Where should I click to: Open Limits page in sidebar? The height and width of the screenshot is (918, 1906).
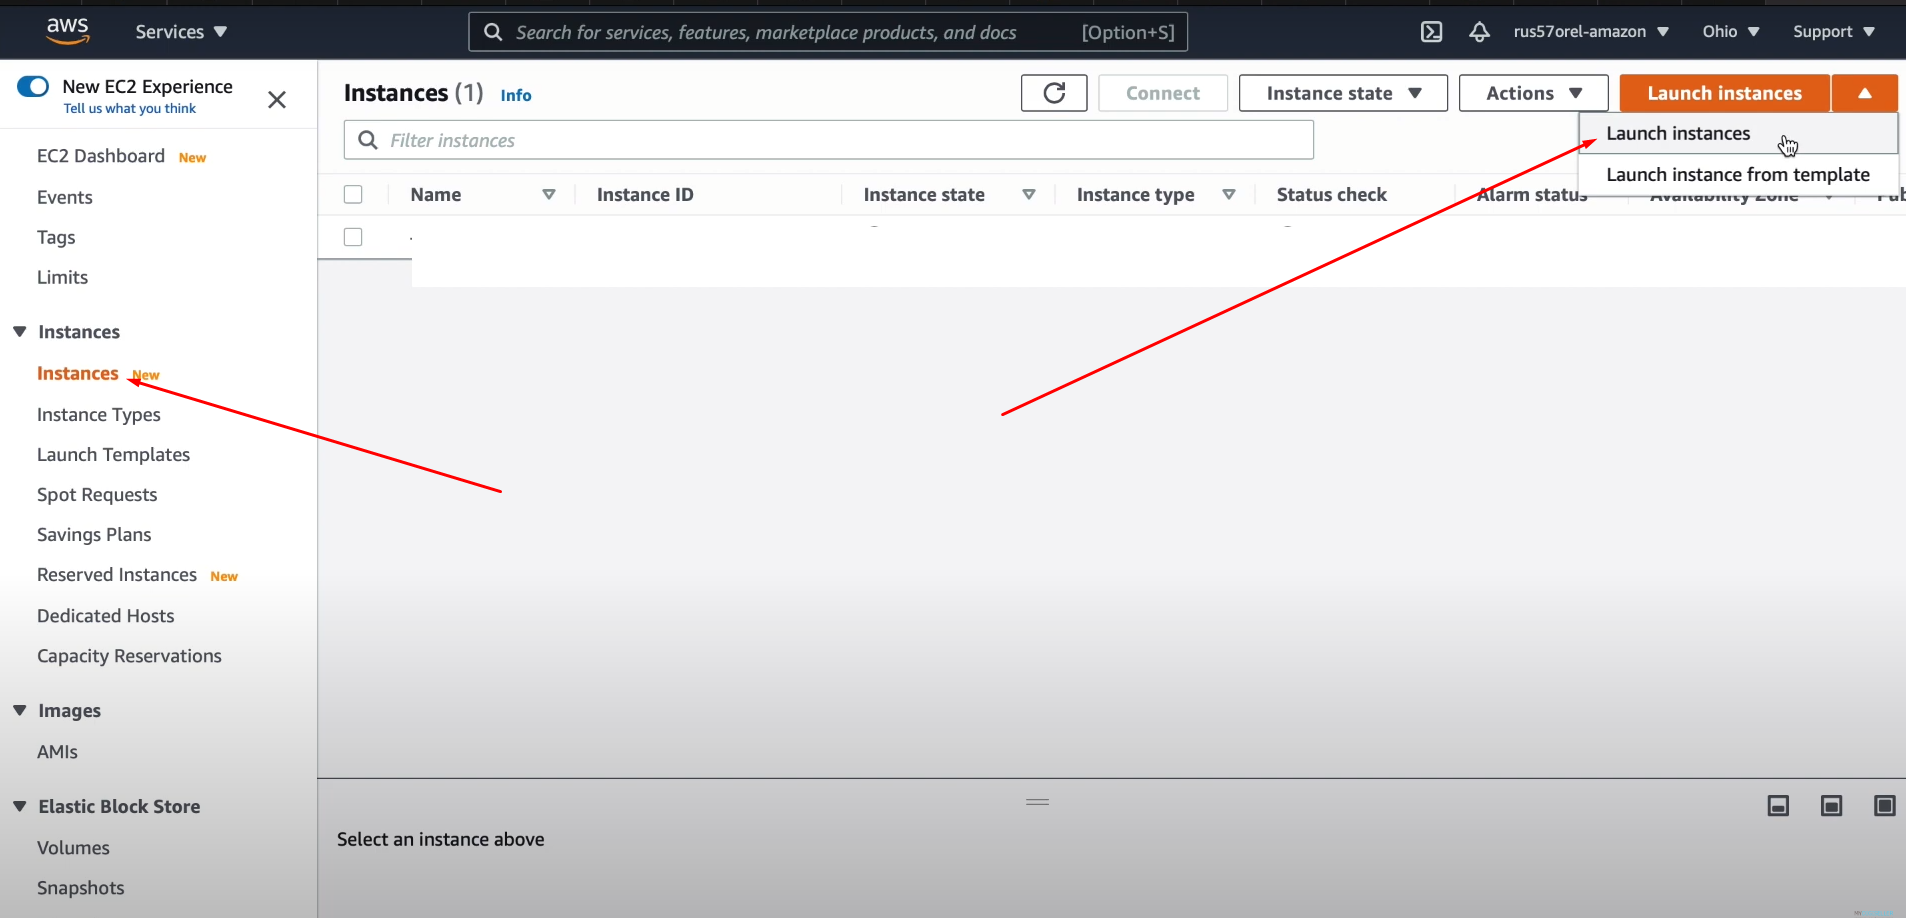tap(62, 277)
